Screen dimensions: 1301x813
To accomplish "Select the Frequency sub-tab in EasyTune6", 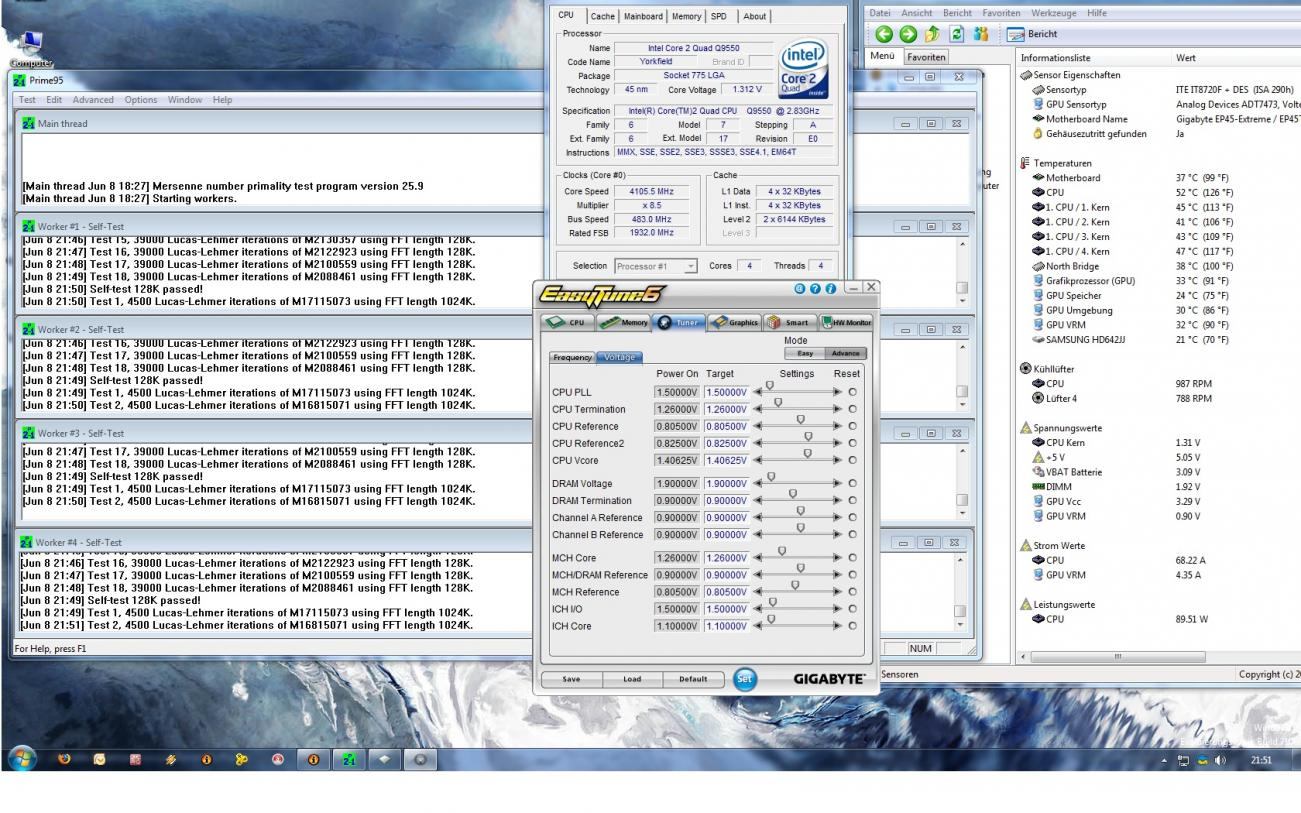I will click(x=572, y=357).
